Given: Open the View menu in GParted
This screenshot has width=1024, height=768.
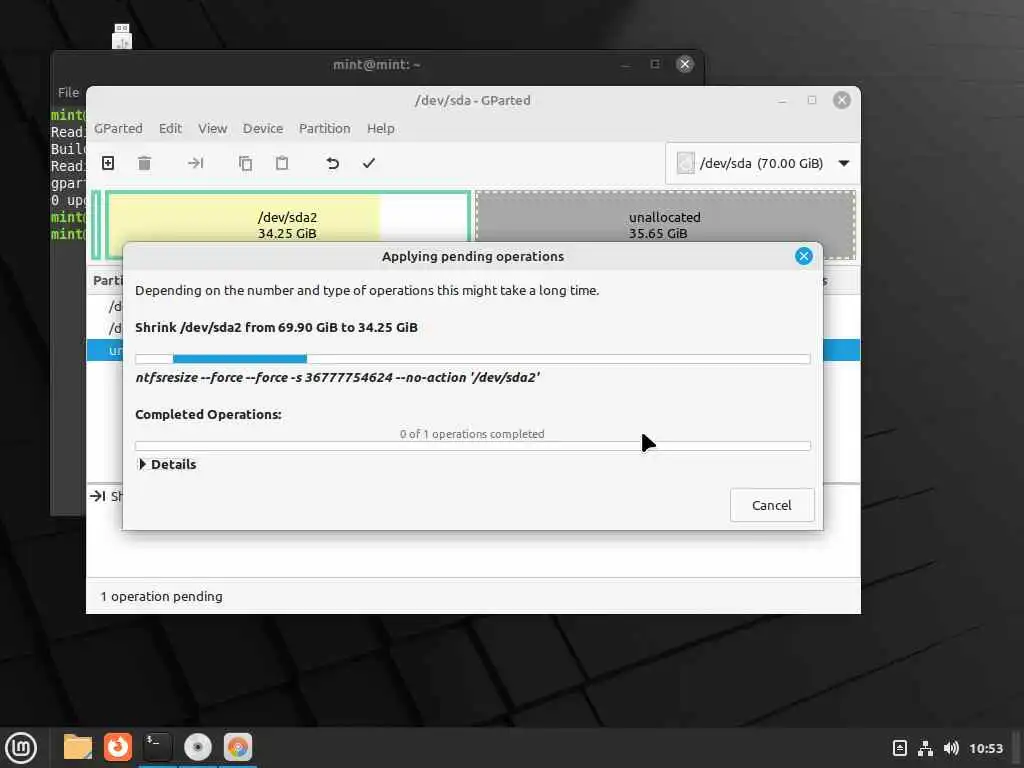Looking at the screenshot, I should (213, 129).
